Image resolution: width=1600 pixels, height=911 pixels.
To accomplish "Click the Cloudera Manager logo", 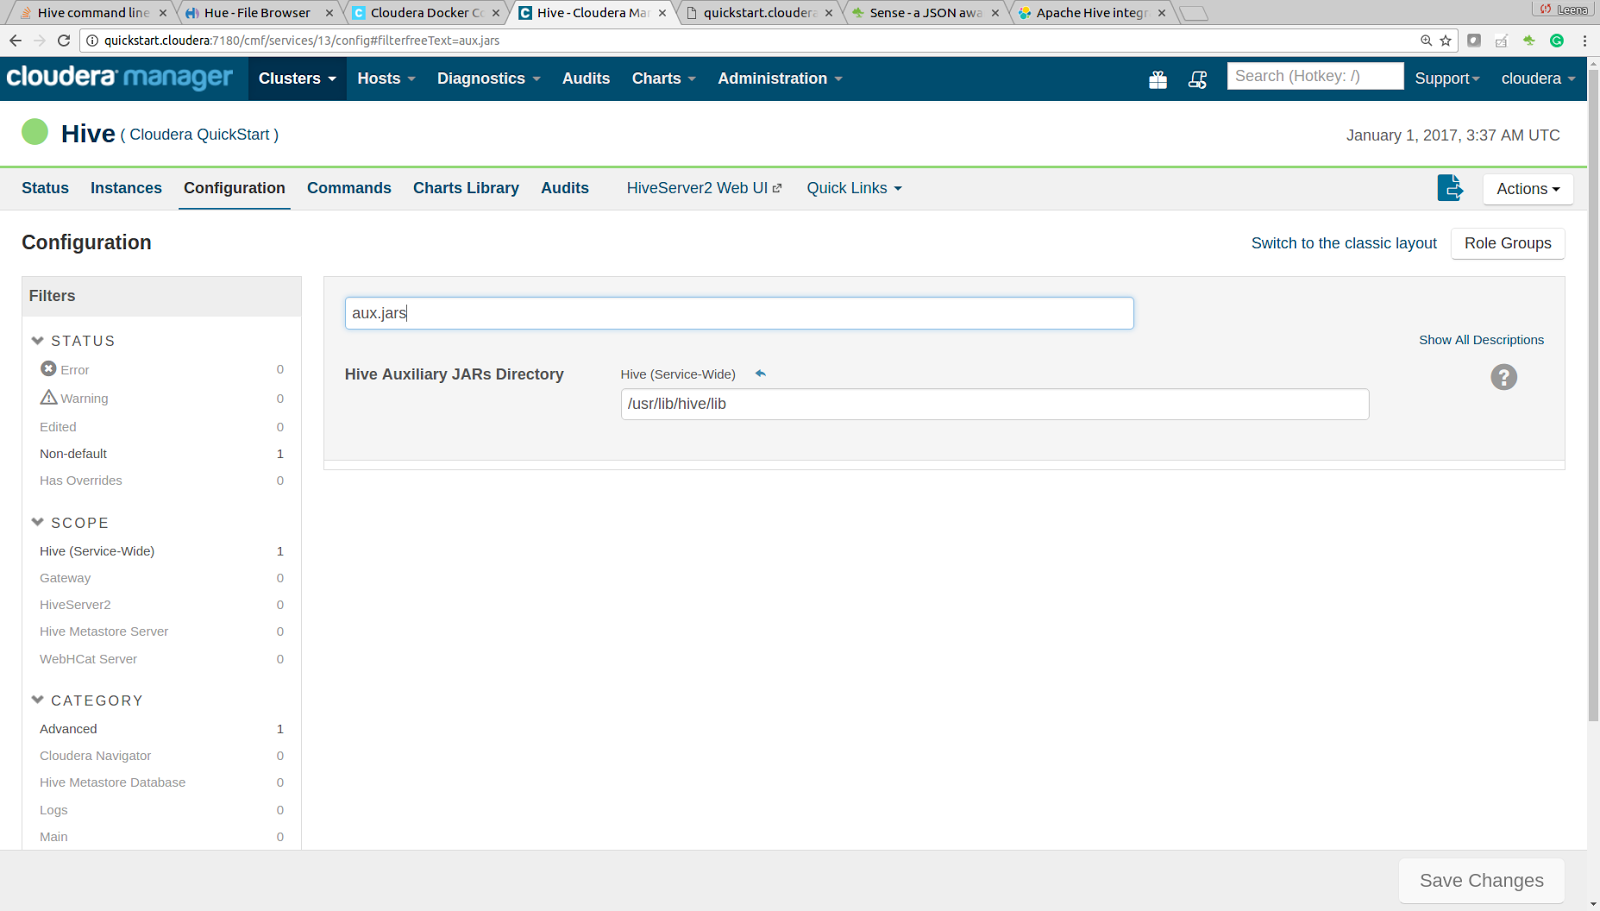I will click(119, 78).
